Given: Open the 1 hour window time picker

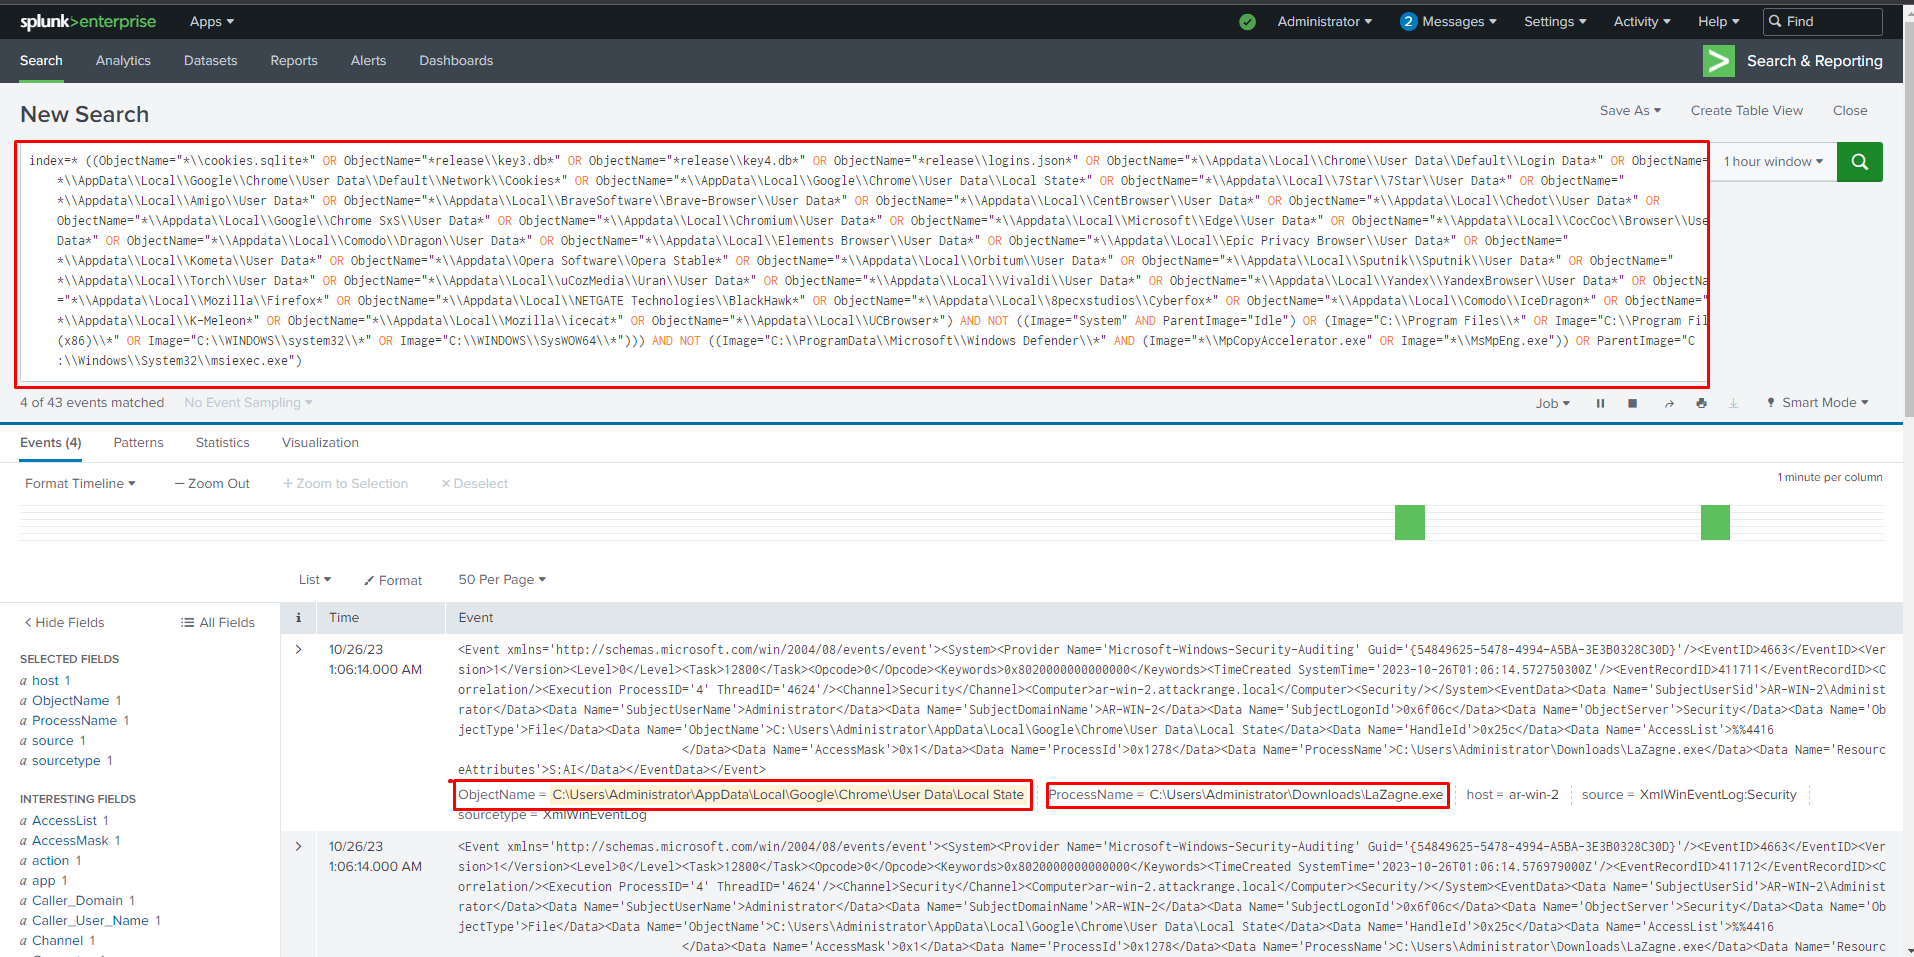Looking at the screenshot, I should click(1770, 161).
